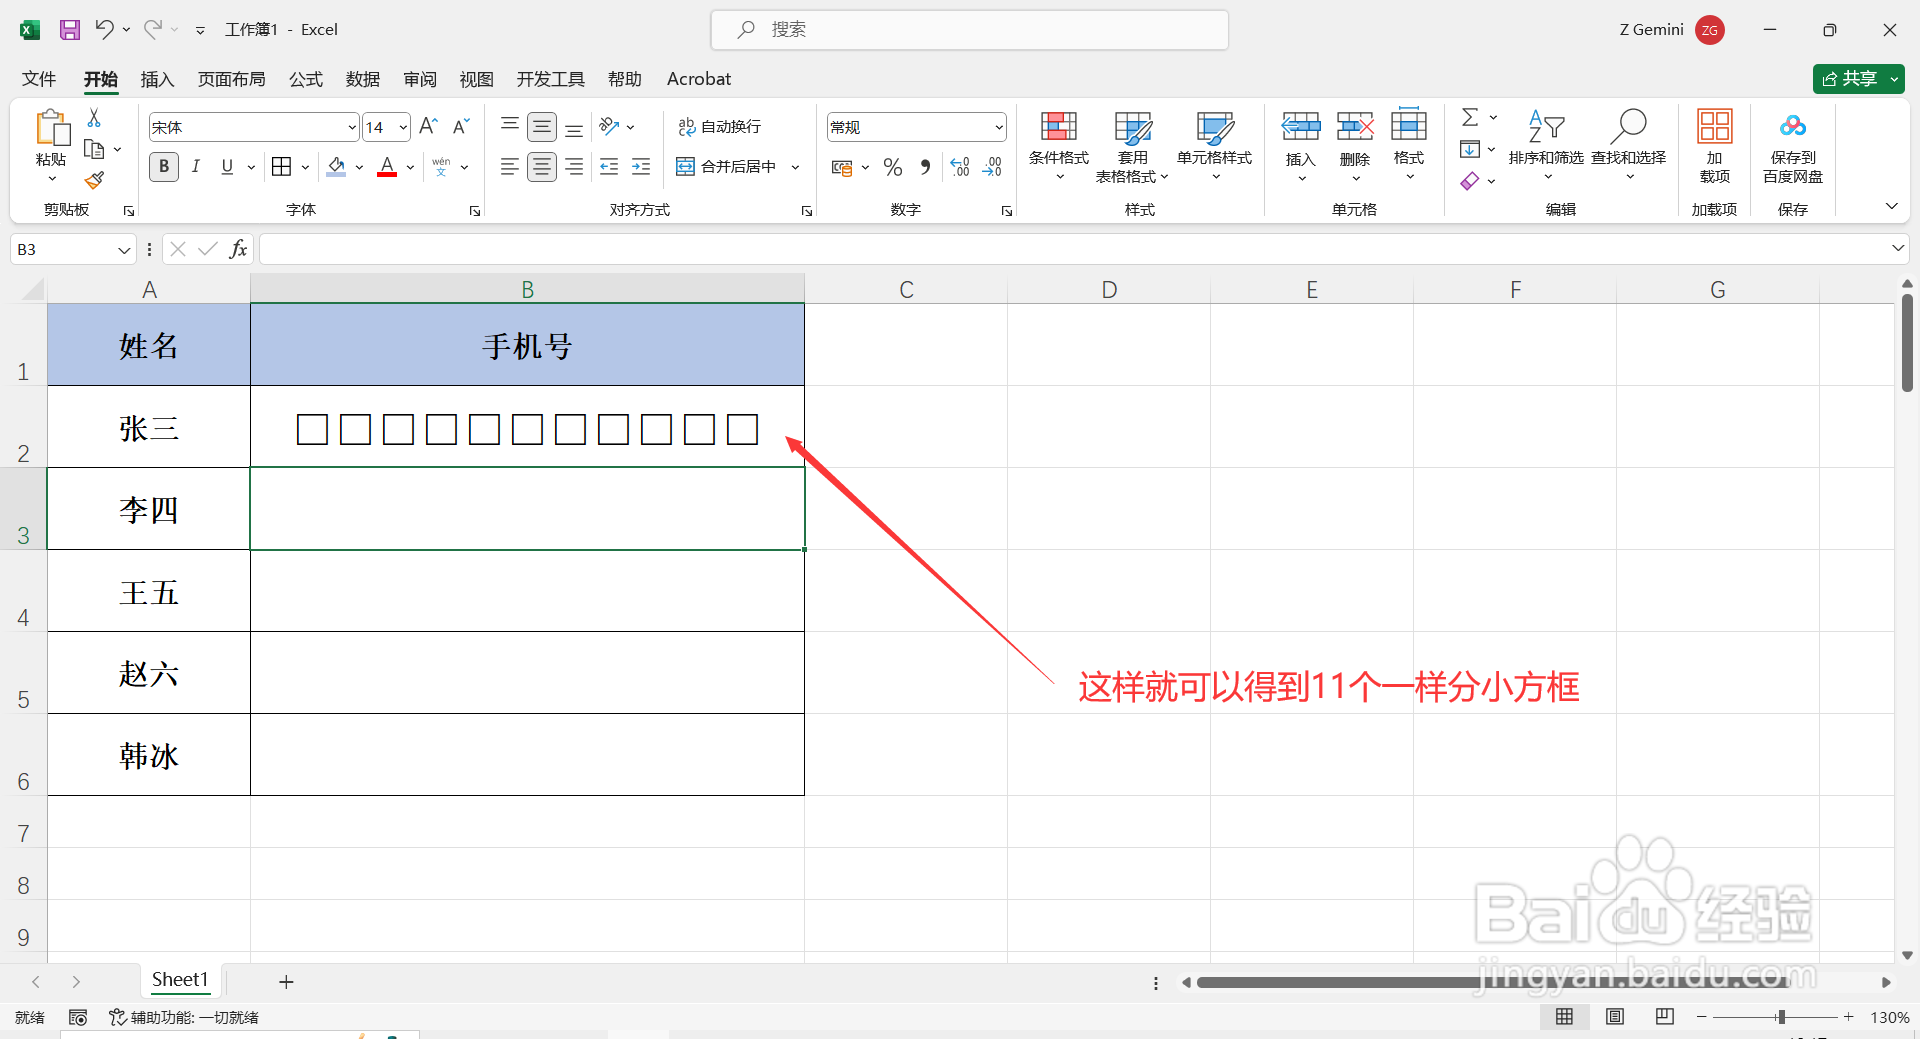This screenshot has height=1039, width=1920.
Task: Add a new worksheet with the plus button
Action: [286, 981]
